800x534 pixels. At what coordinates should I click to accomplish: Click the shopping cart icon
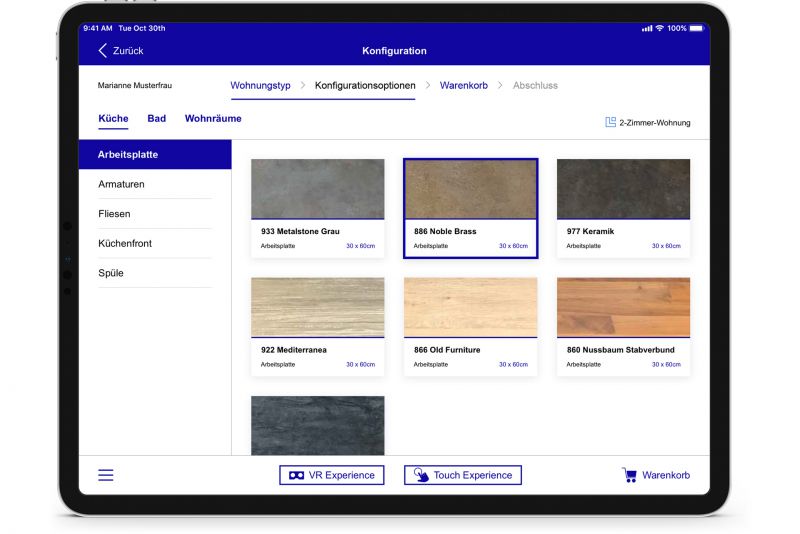[x=629, y=475]
